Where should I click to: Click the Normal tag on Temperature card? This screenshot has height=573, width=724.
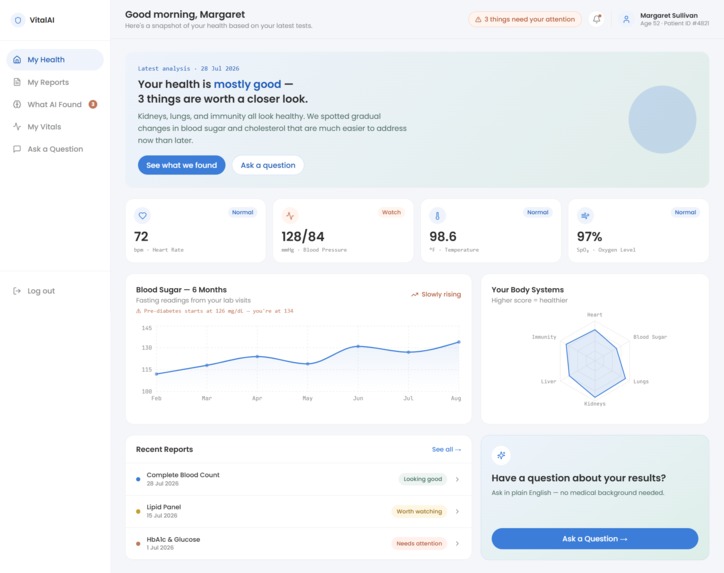pyautogui.click(x=537, y=212)
